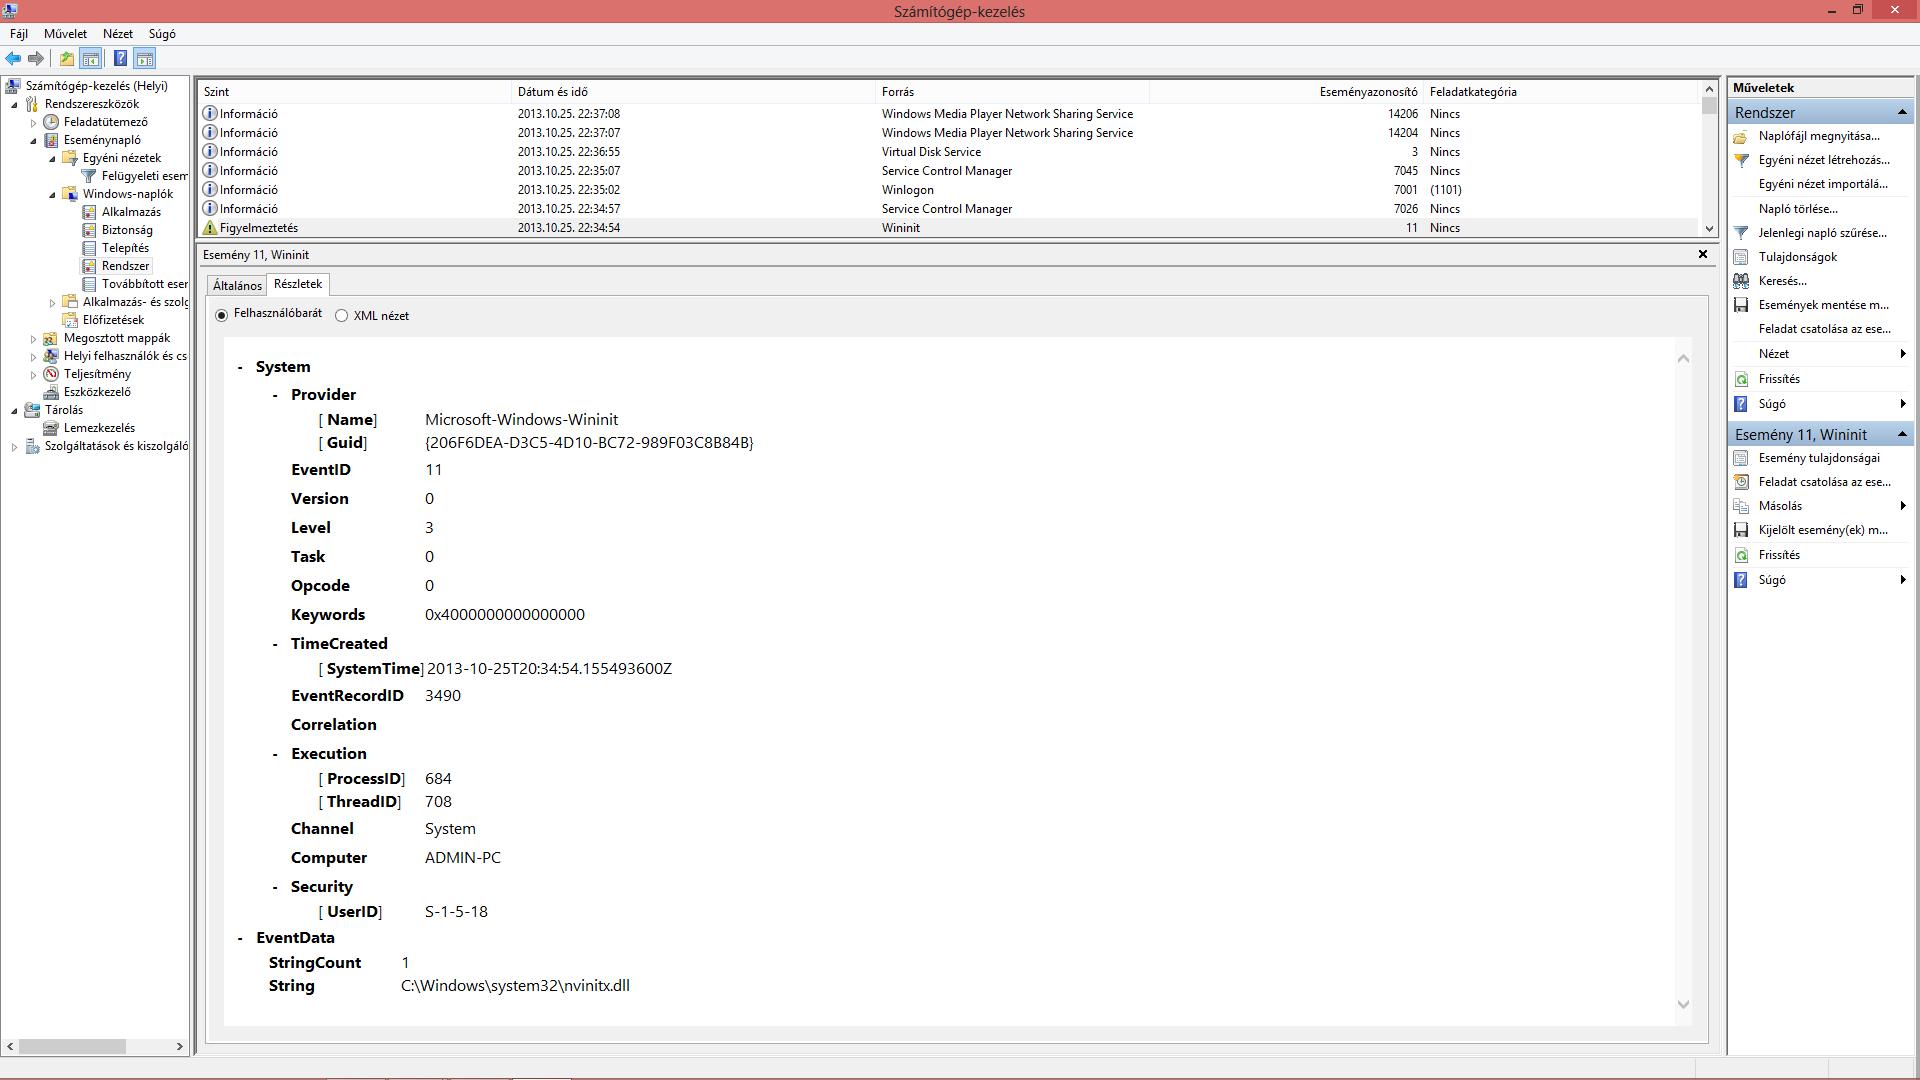Click the back arrow toolbar icon
This screenshot has height=1080, width=1920.
pos(13,58)
